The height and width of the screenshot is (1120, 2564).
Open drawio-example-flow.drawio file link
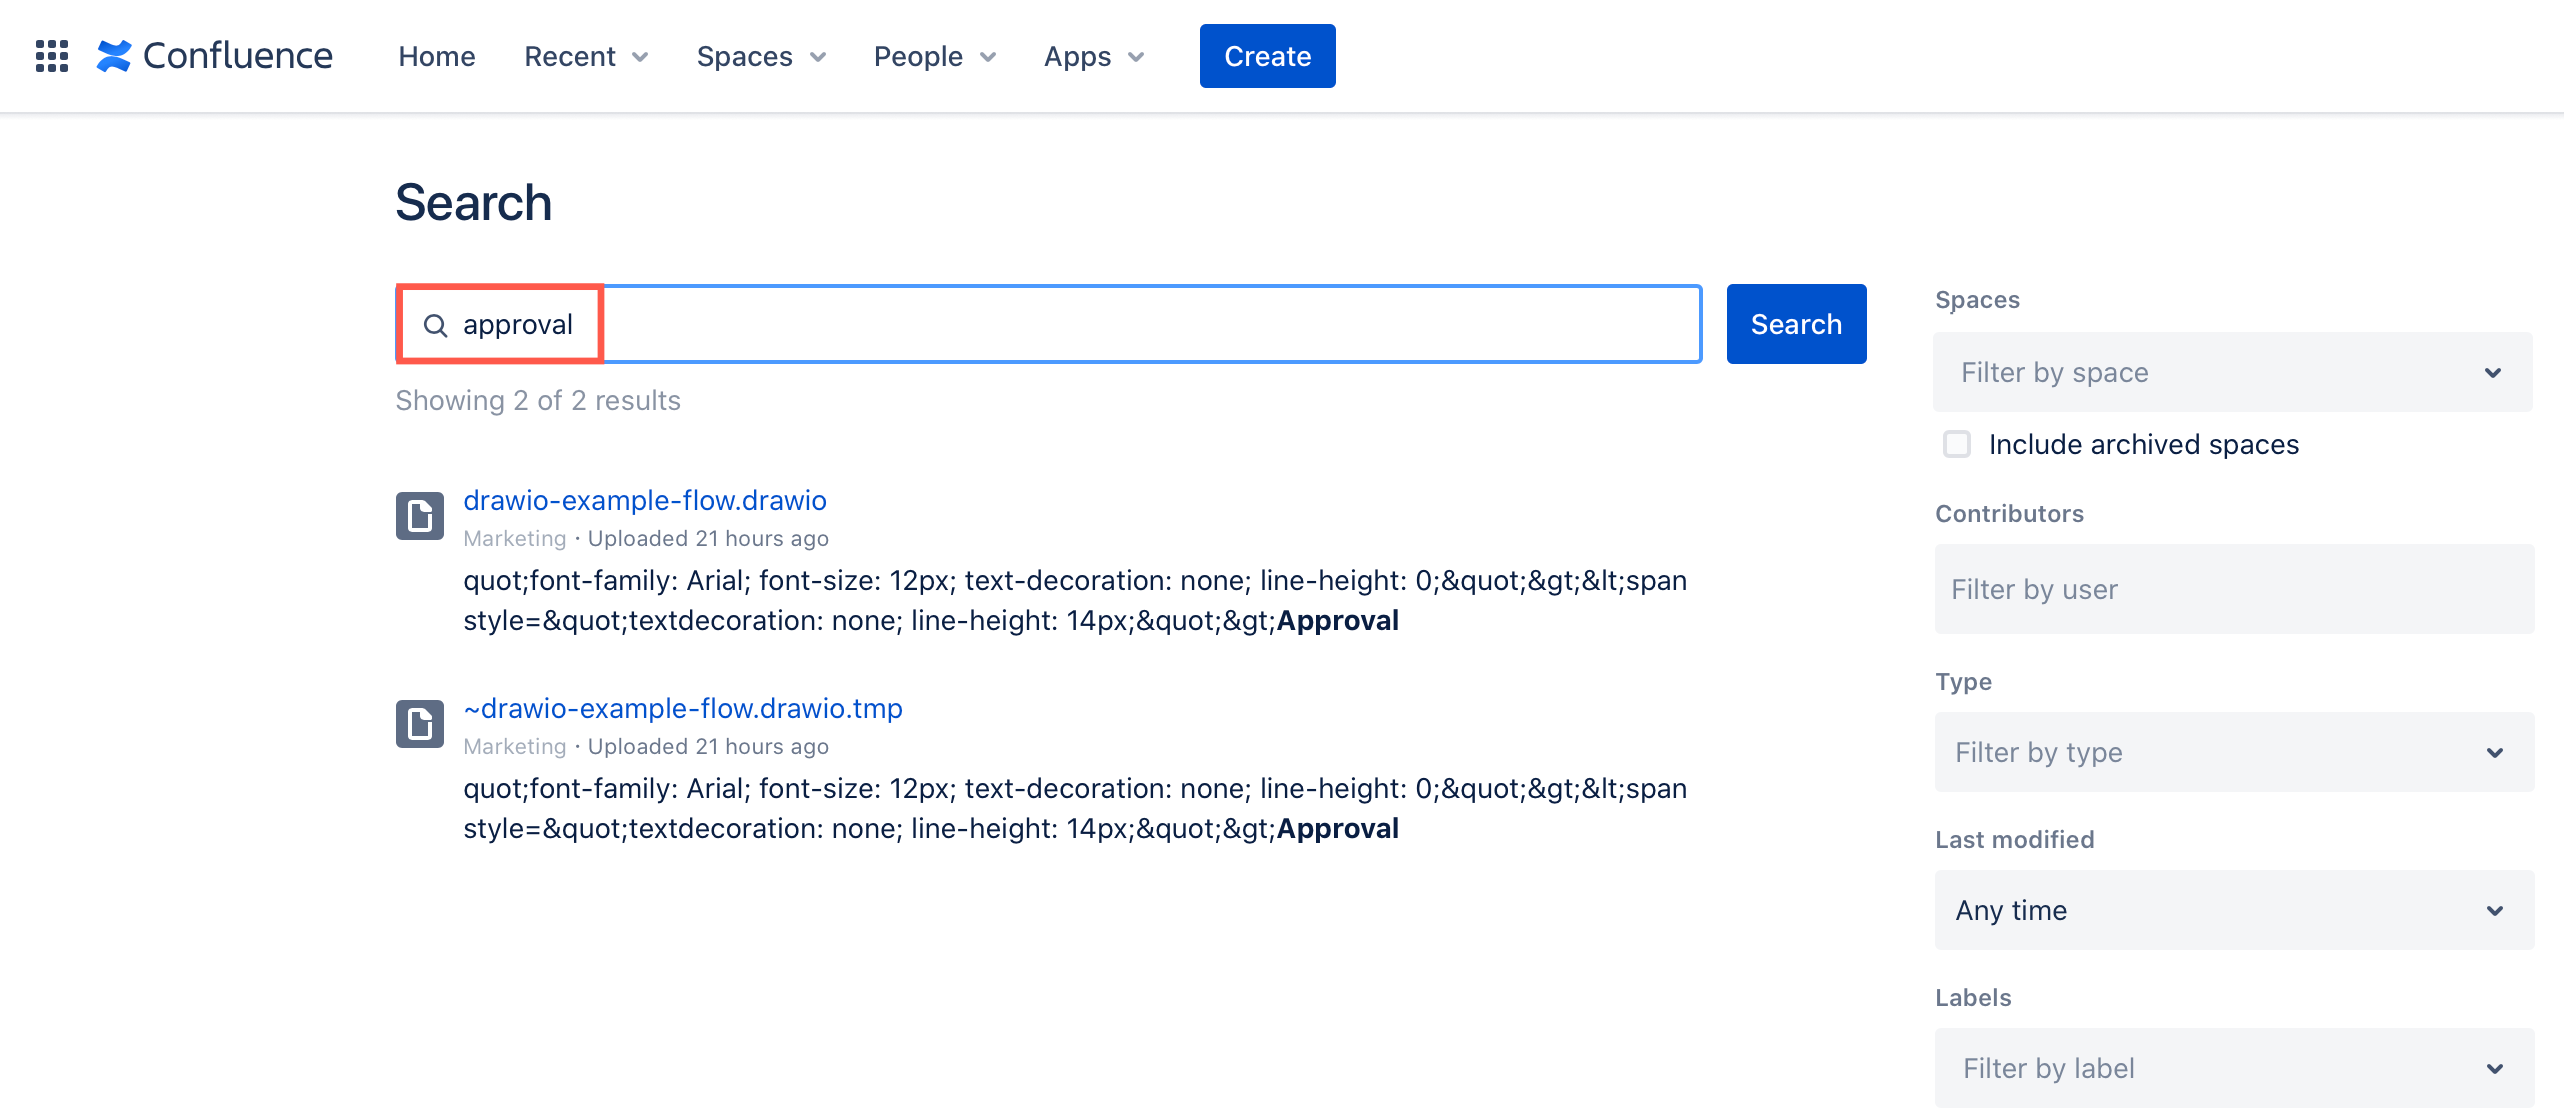coord(644,500)
